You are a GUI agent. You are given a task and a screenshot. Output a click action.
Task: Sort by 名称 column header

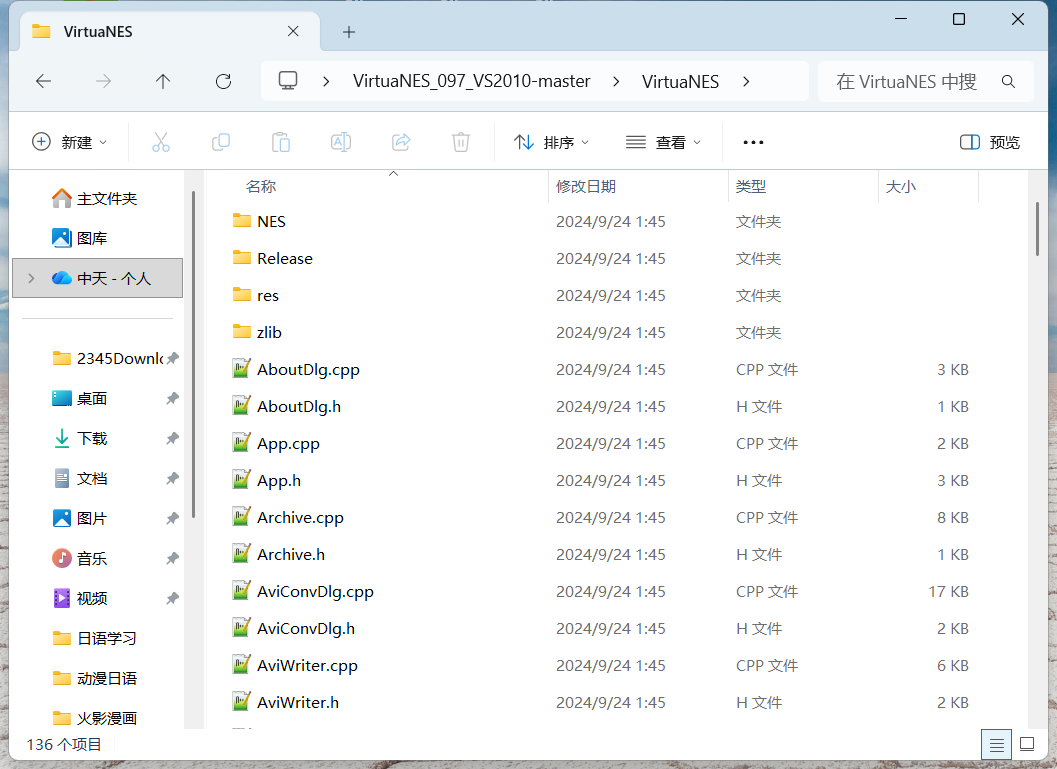coord(261,187)
